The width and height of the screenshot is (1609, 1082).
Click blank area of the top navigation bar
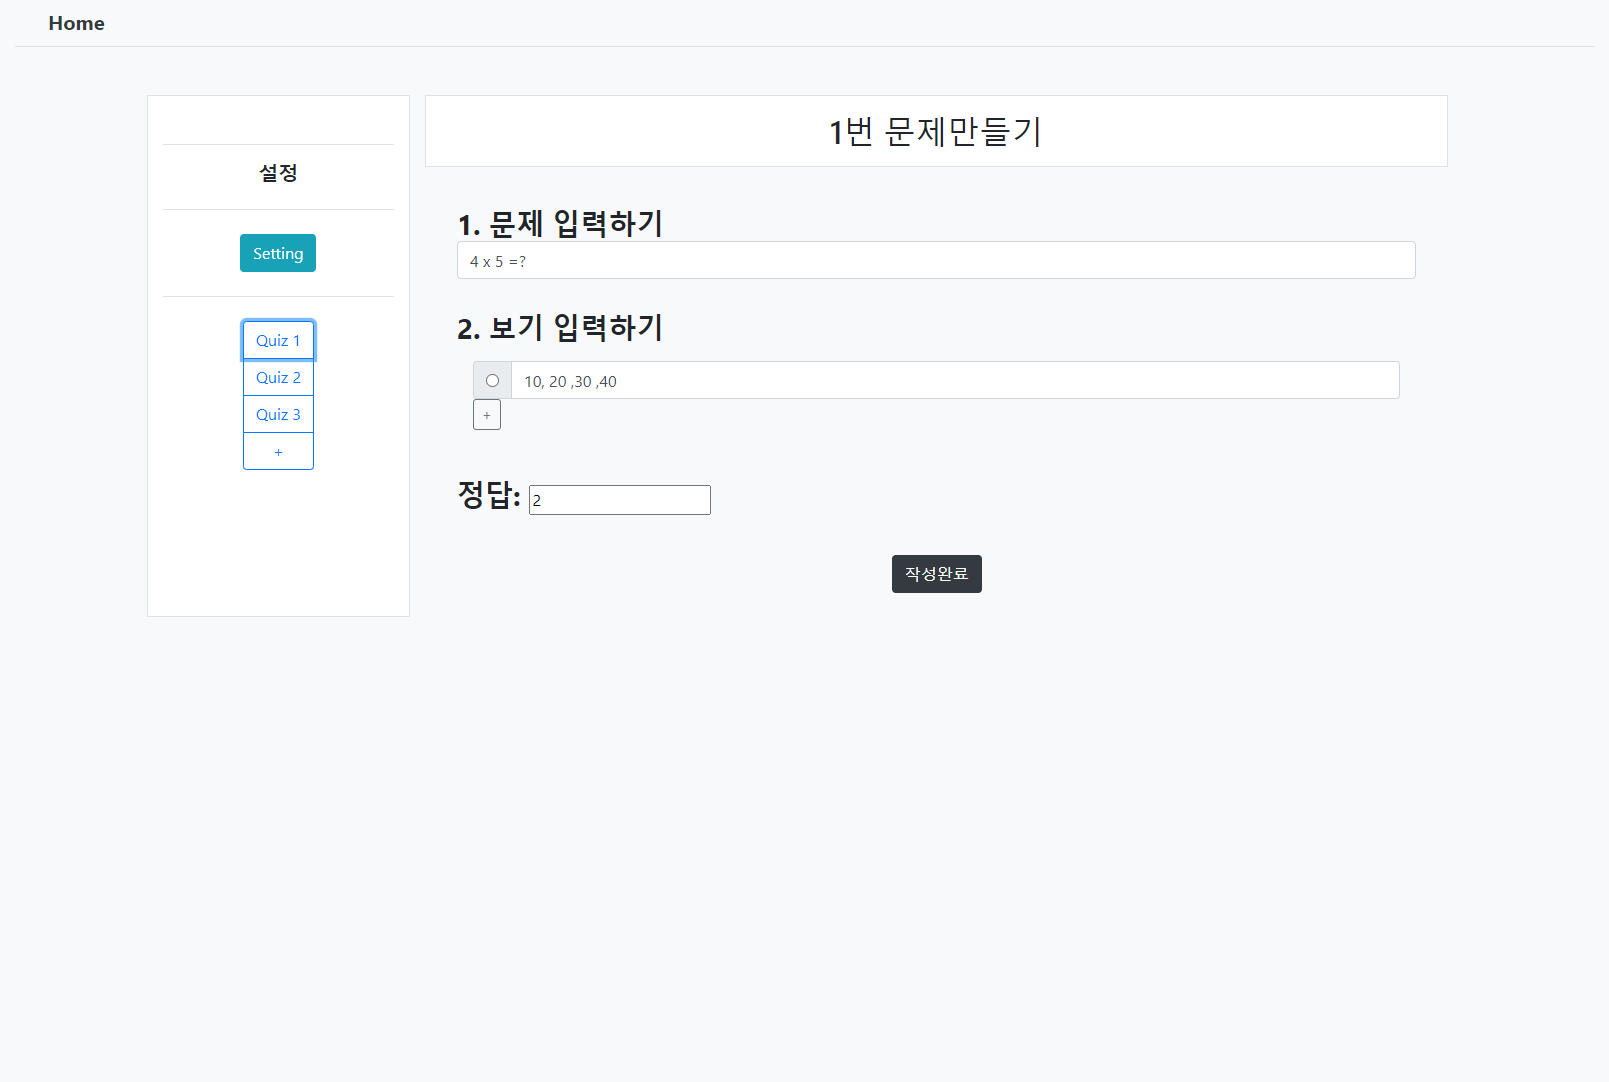[x=800, y=23]
